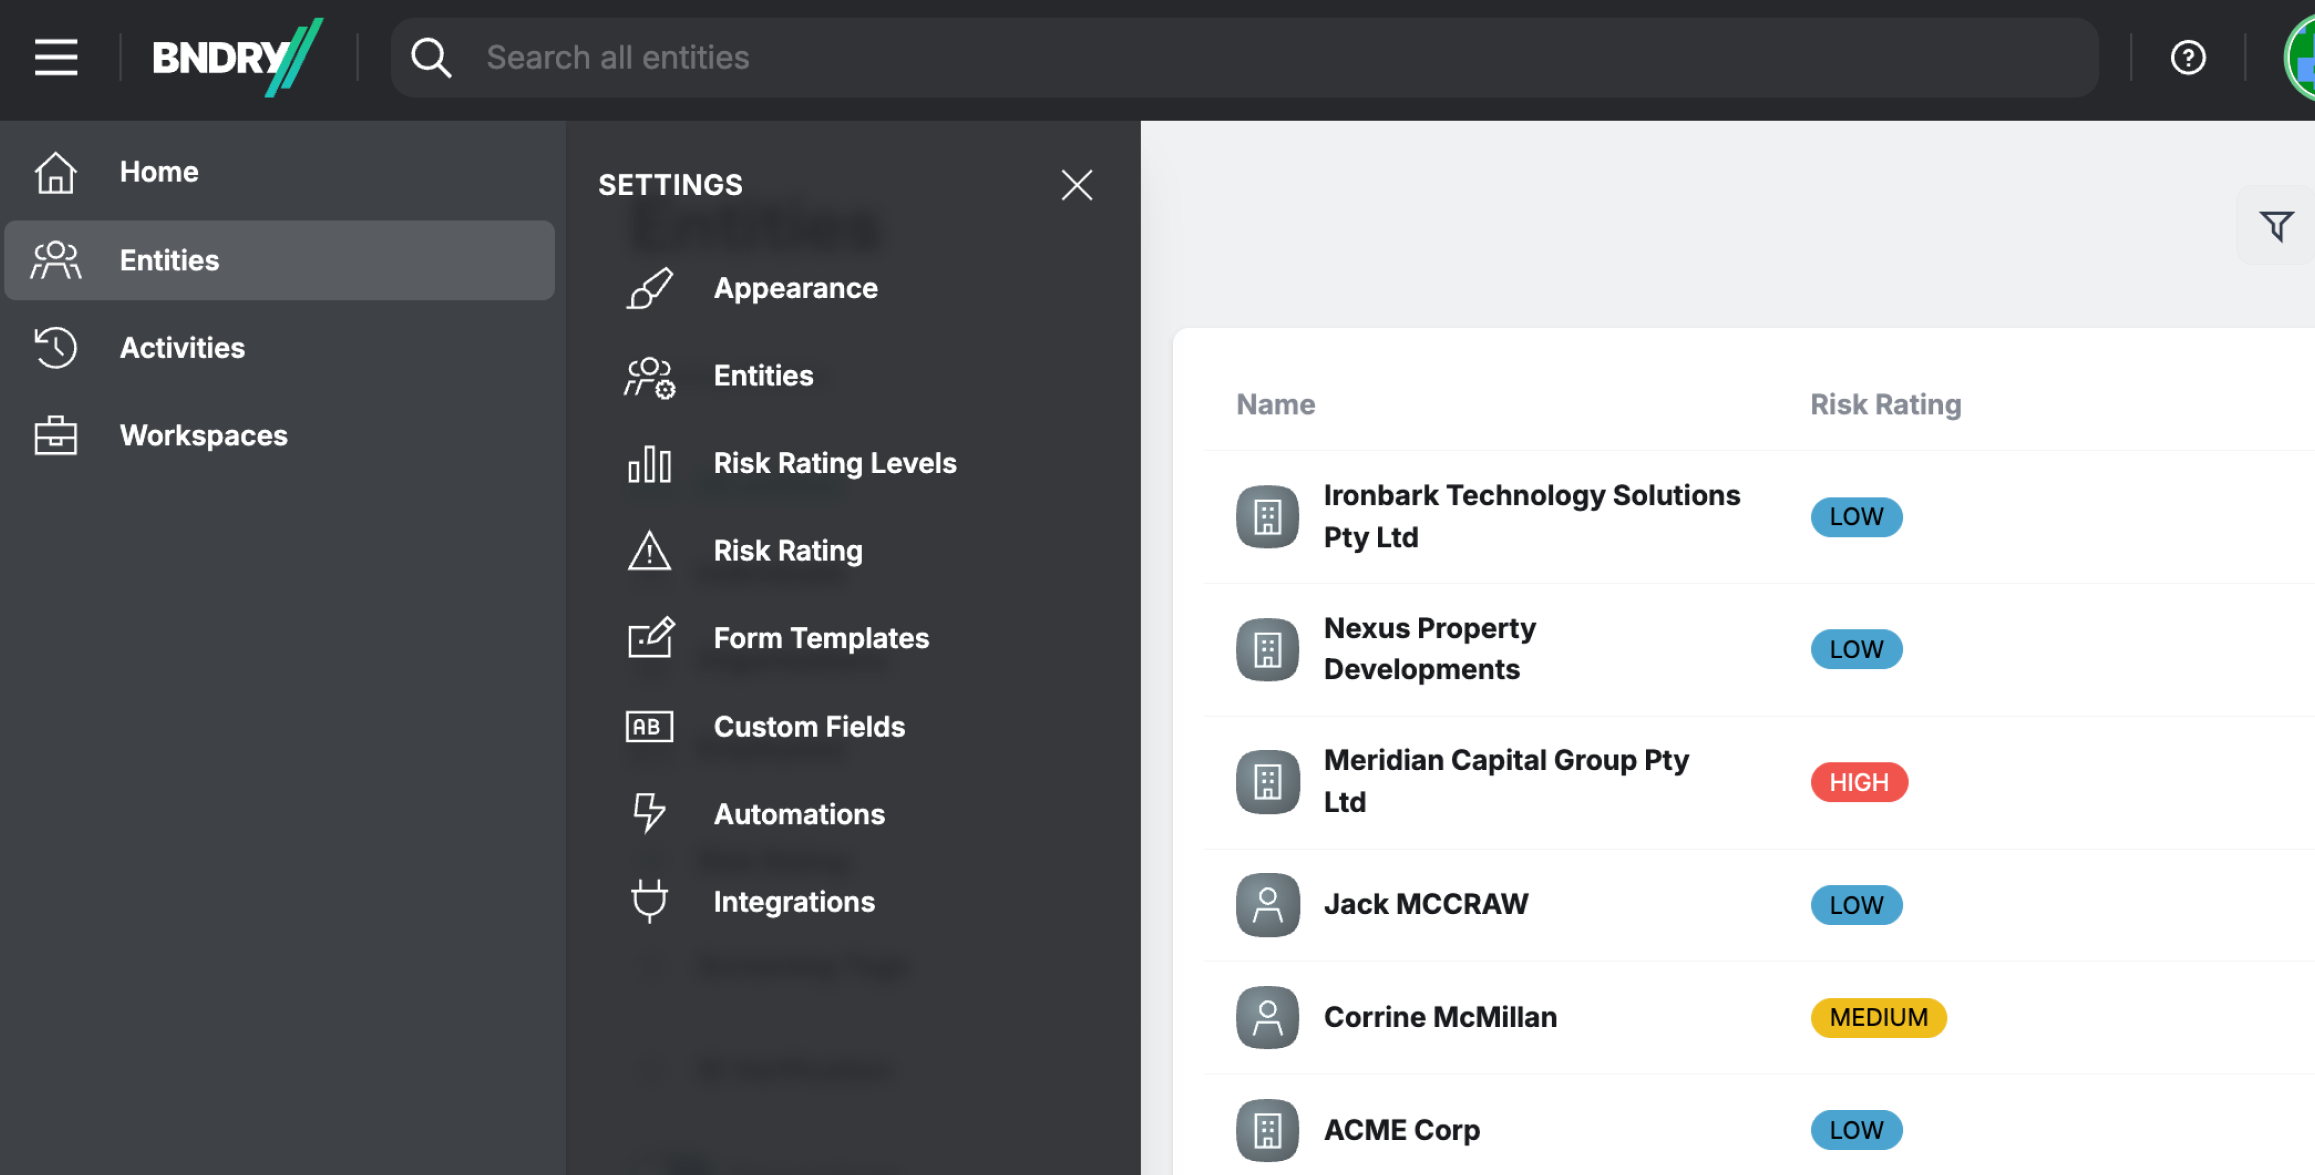Click the LOW badge for Jack MCCRAW

(x=1857, y=905)
